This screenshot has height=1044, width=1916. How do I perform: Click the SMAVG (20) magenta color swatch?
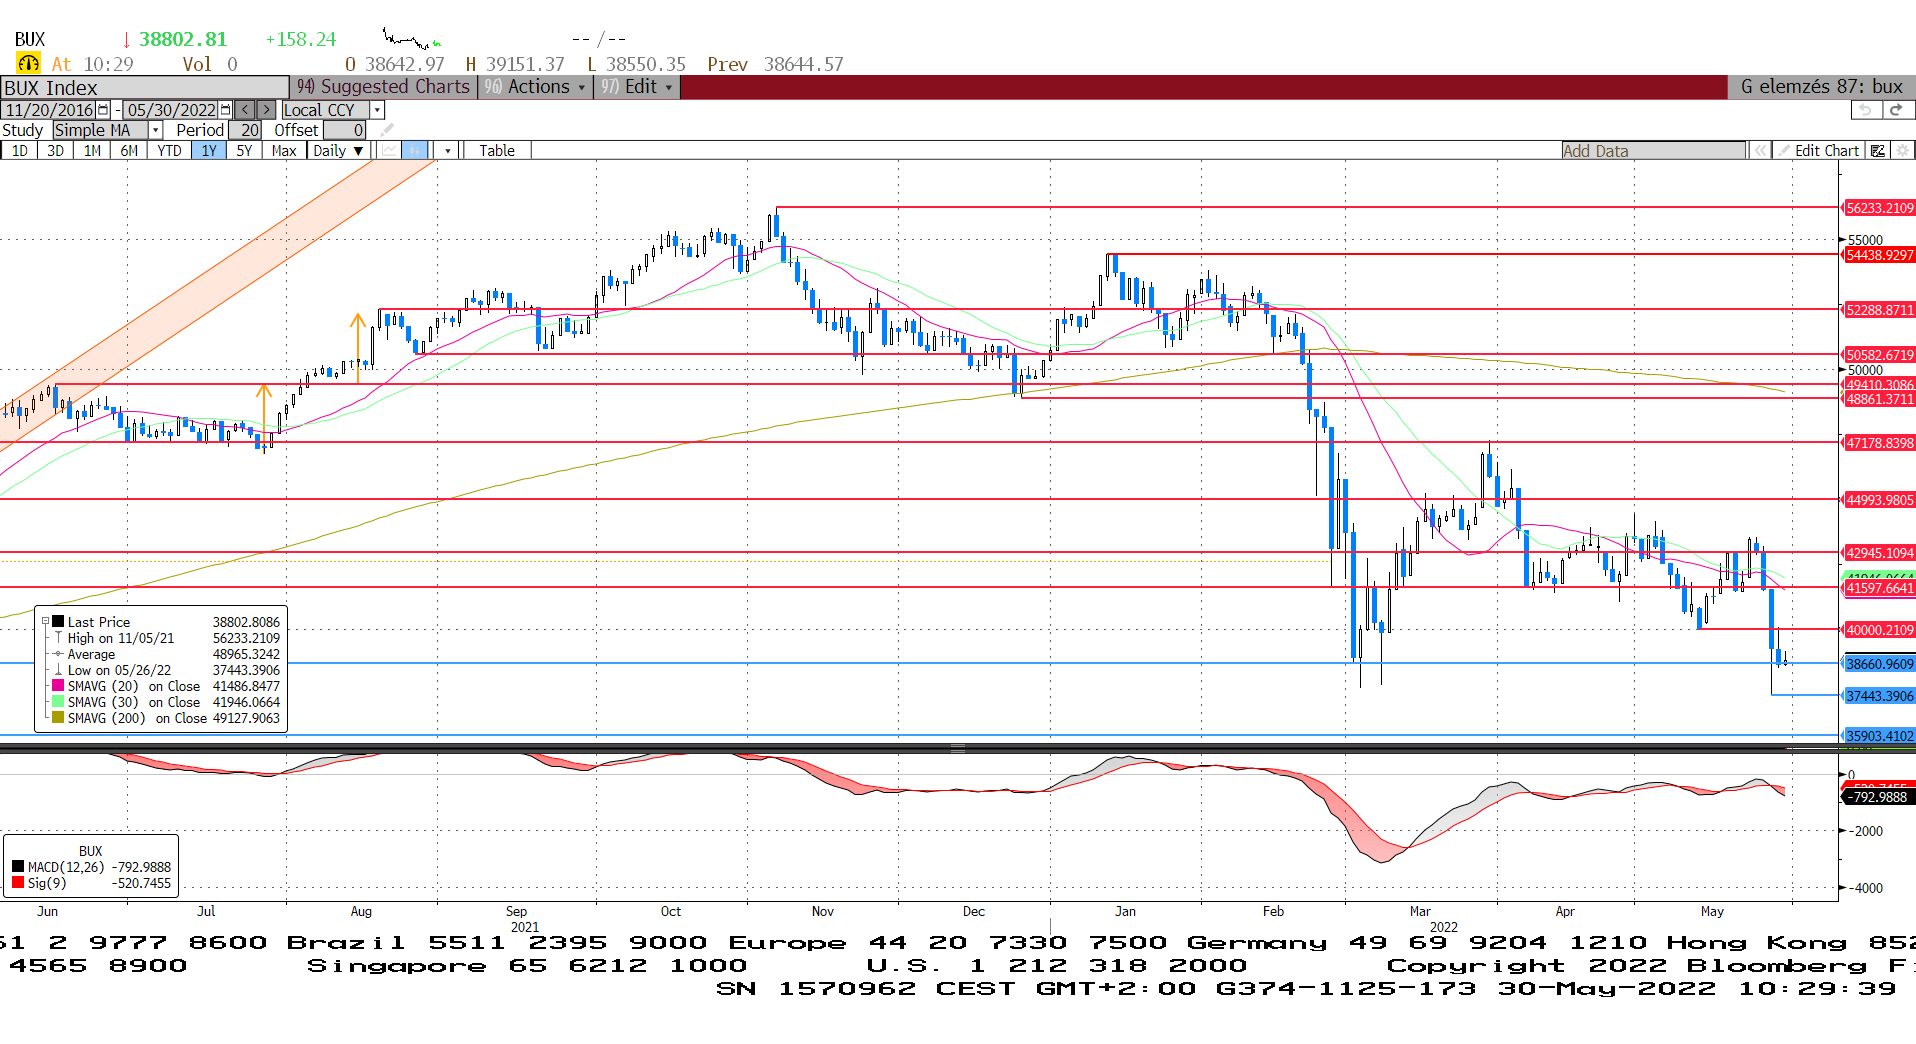[x=58, y=686]
